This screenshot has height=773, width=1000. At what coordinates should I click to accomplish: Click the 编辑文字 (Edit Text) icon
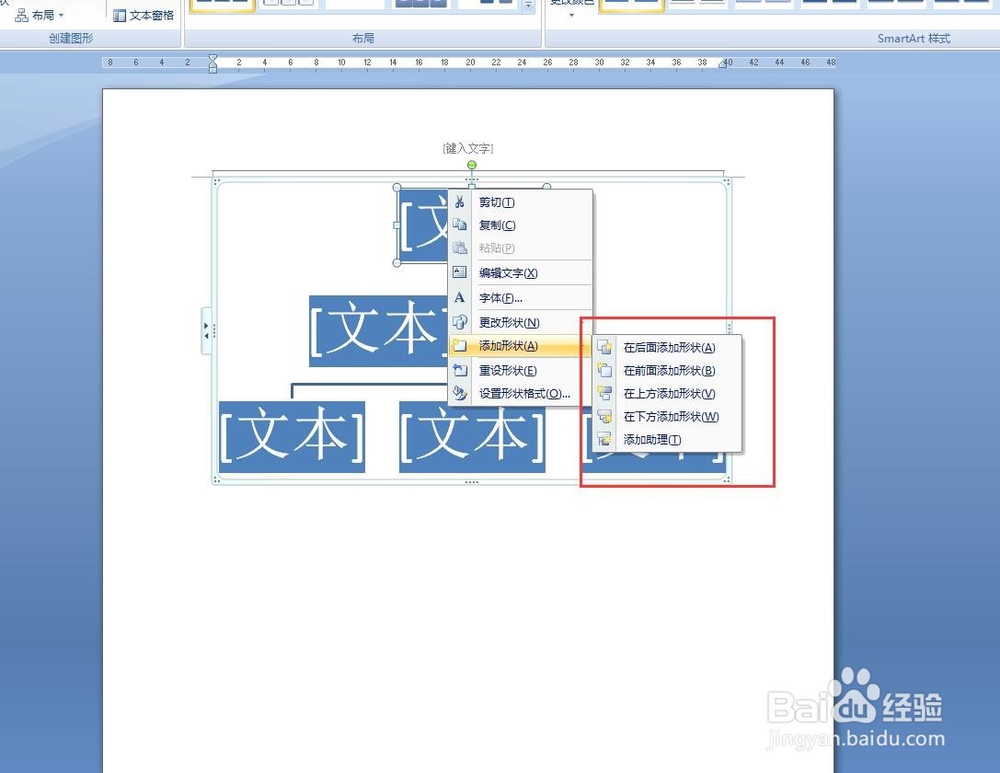457,272
